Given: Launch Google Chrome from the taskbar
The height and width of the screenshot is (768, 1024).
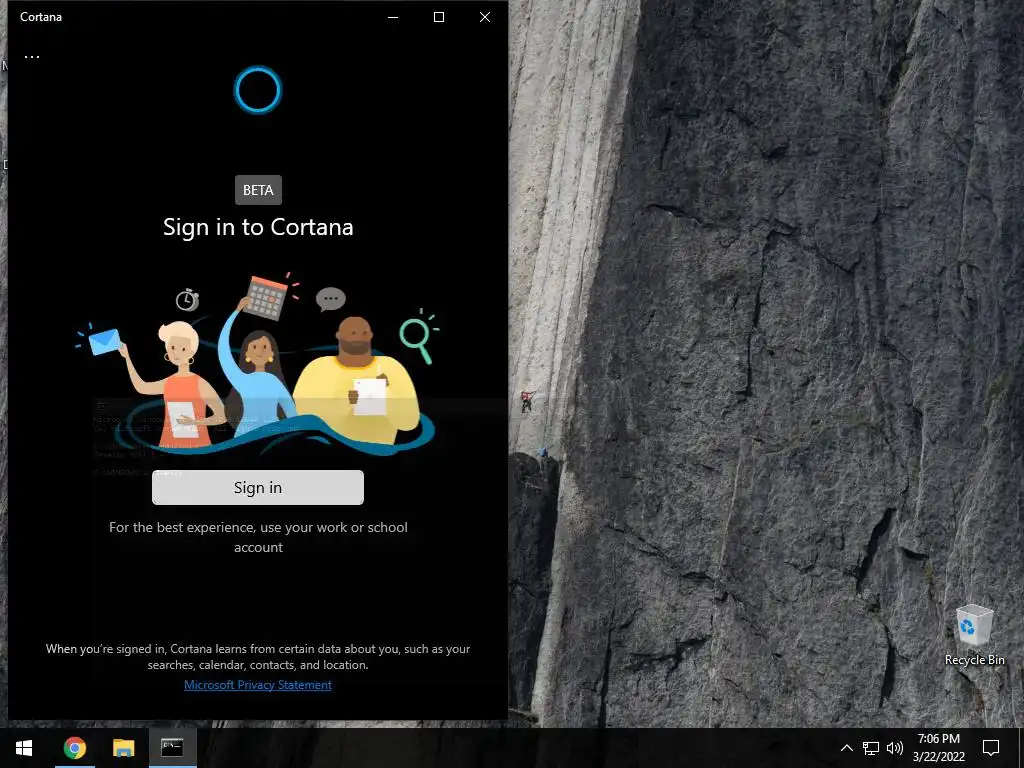Looking at the screenshot, I should tap(74, 748).
